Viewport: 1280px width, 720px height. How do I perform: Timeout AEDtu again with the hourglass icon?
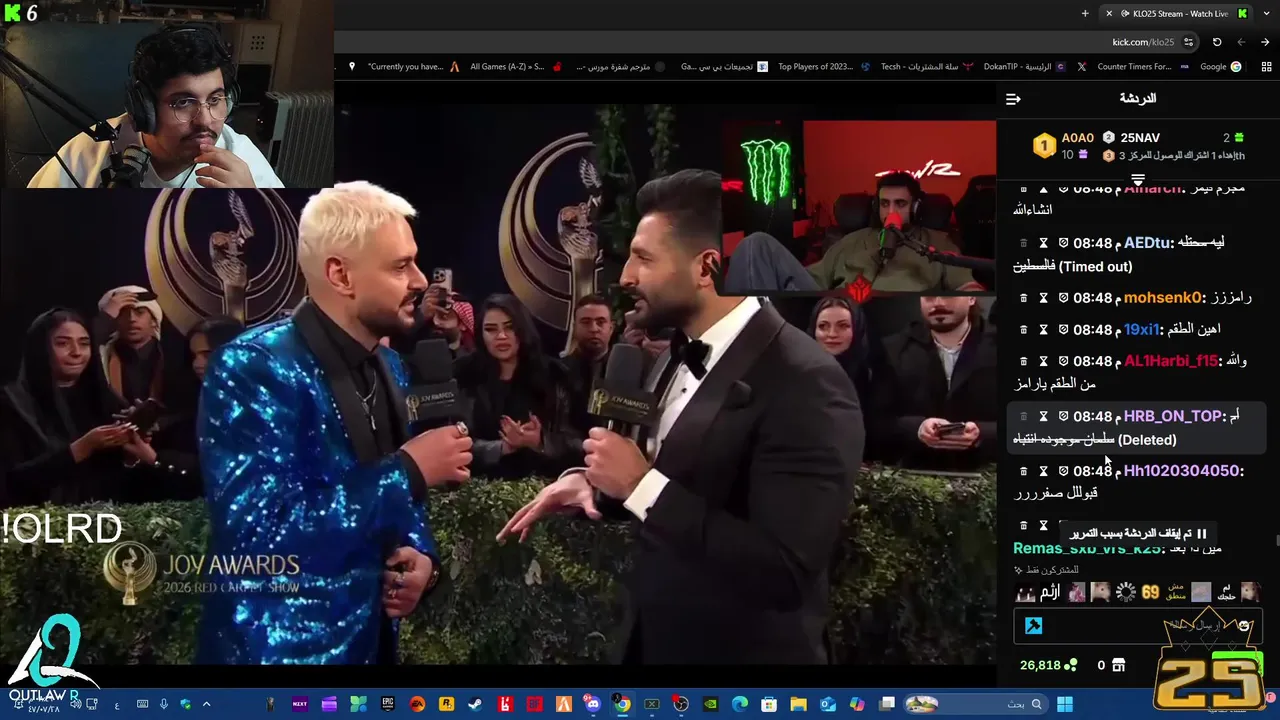1043,243
